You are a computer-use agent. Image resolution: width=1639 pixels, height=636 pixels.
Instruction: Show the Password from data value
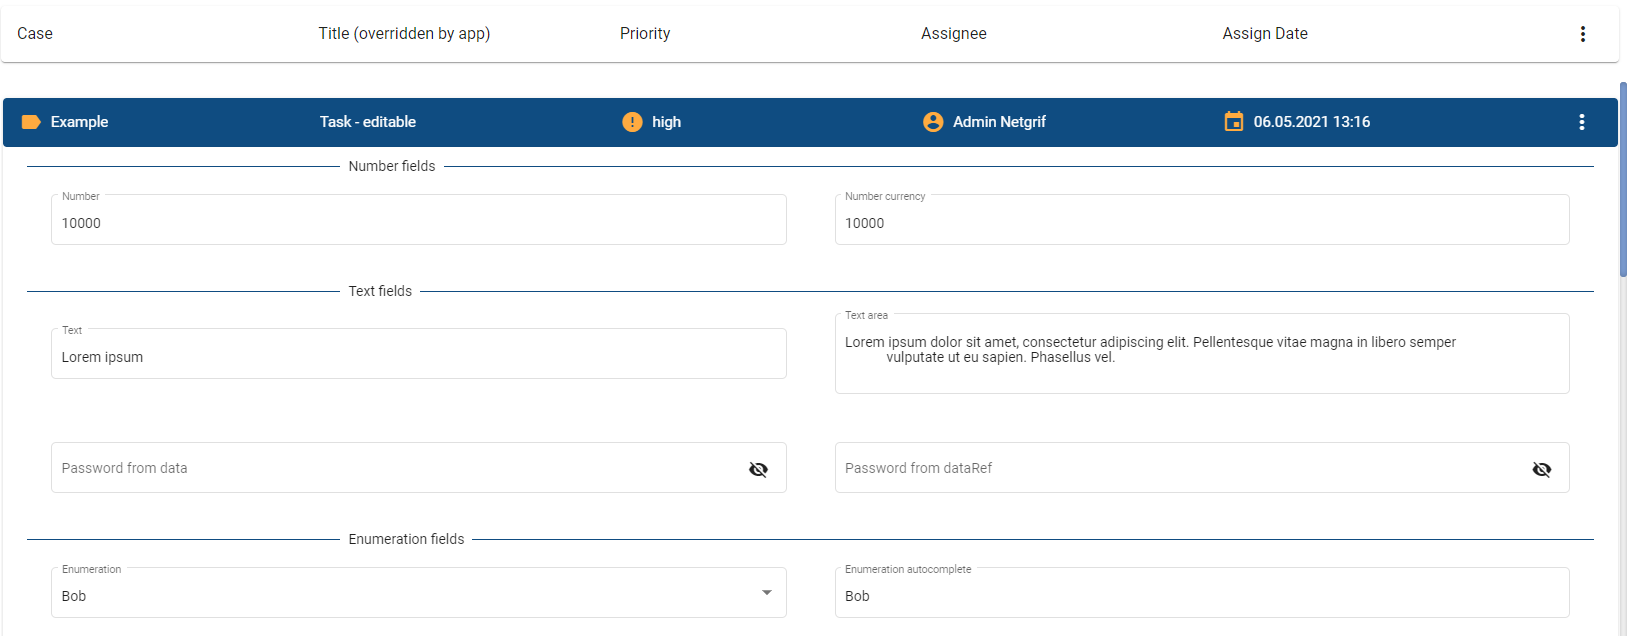(x=758, y=469)
